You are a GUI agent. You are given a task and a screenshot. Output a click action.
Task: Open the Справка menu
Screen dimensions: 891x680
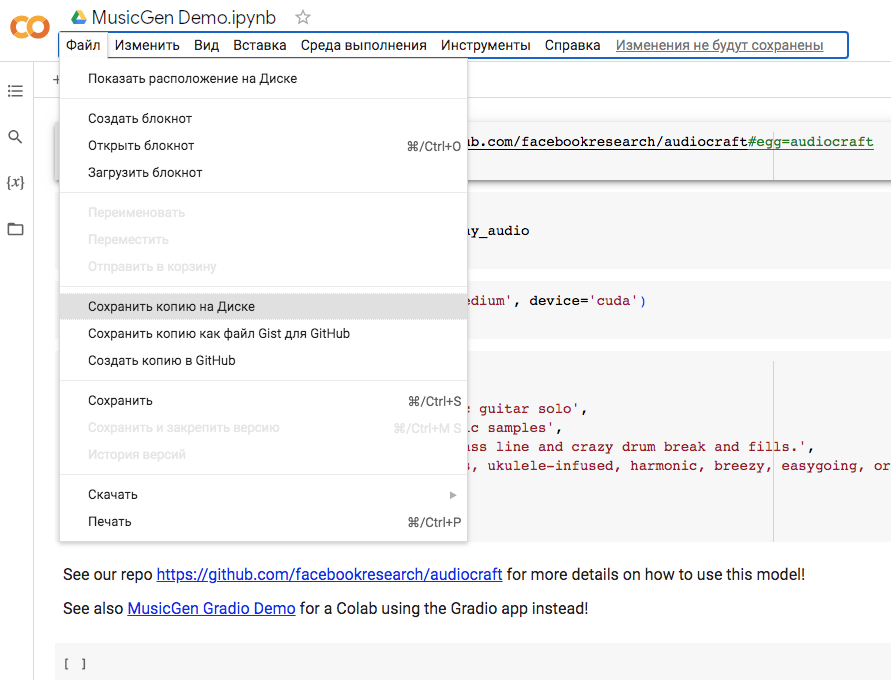point(572,45)
